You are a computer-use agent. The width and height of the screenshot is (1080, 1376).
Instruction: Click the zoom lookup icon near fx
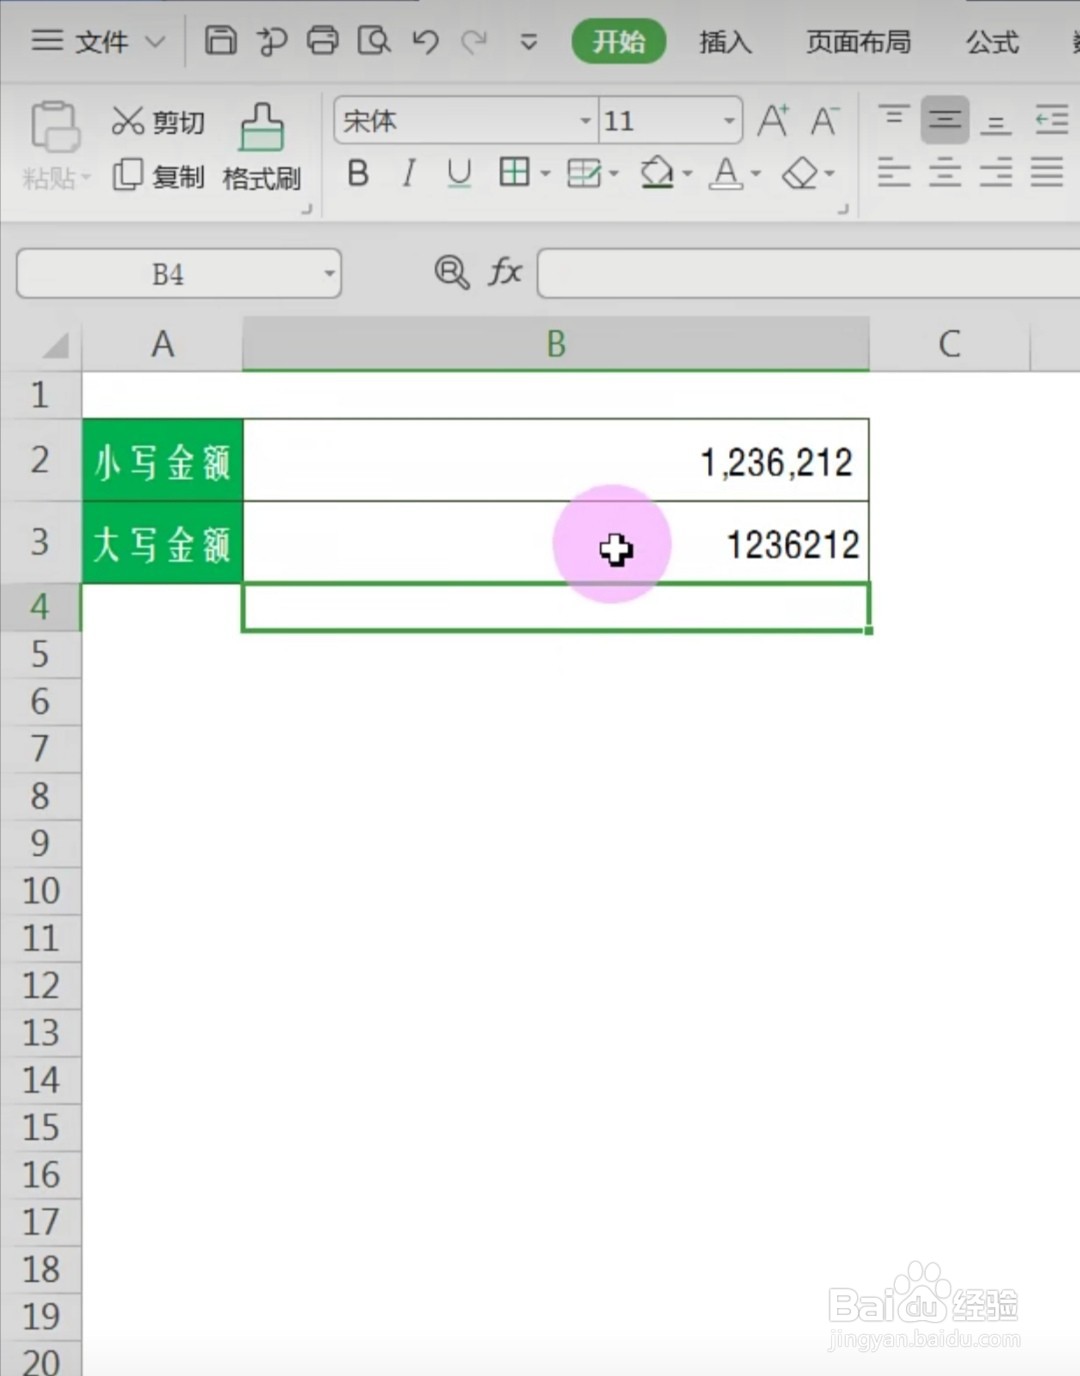(x=451, y=272)
